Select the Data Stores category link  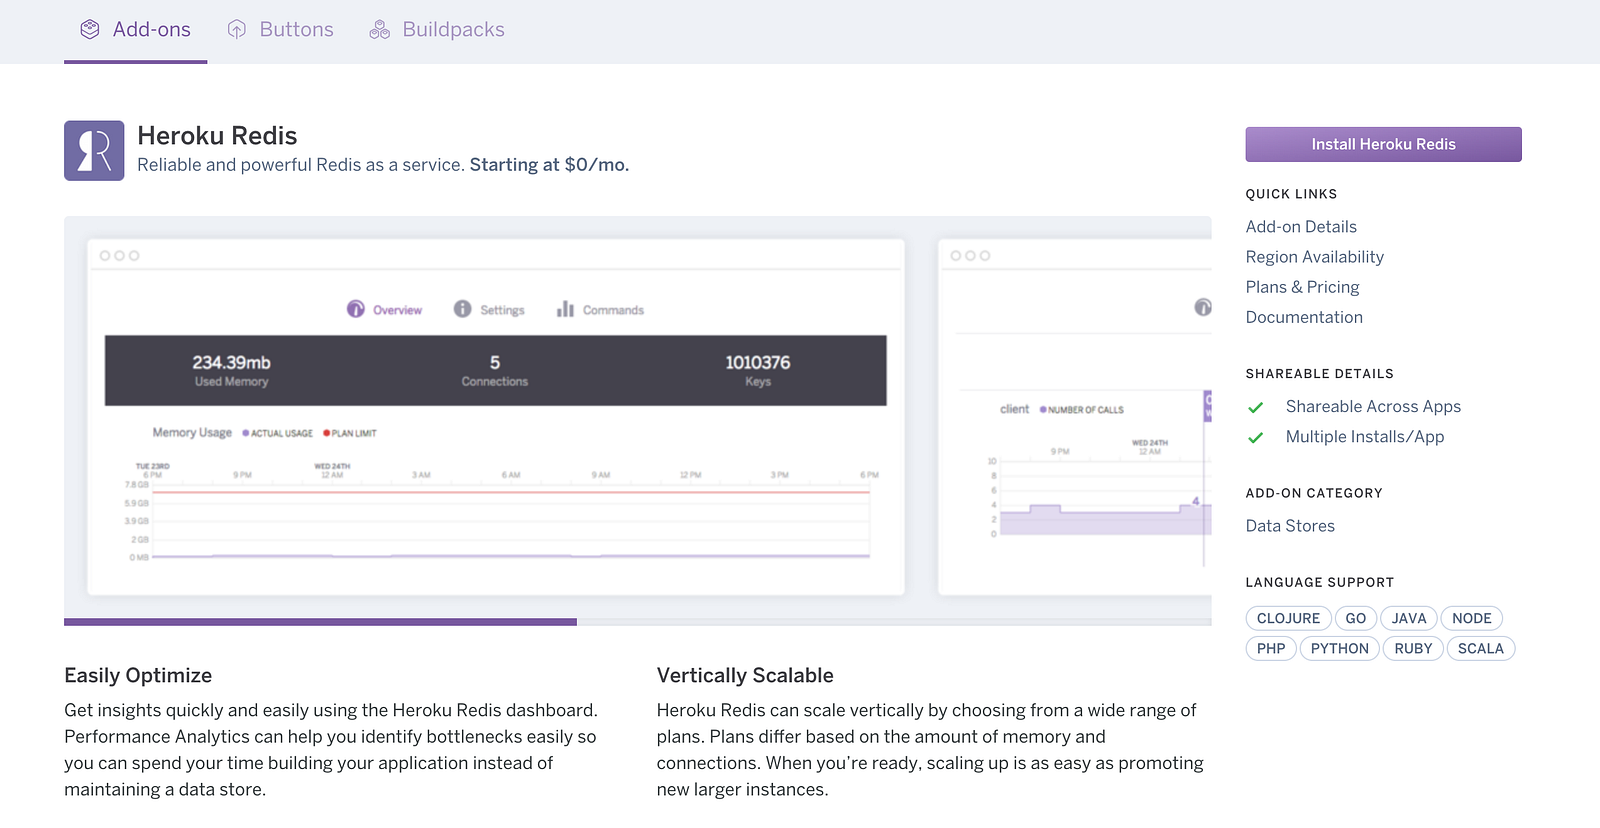click(1290, 526)
